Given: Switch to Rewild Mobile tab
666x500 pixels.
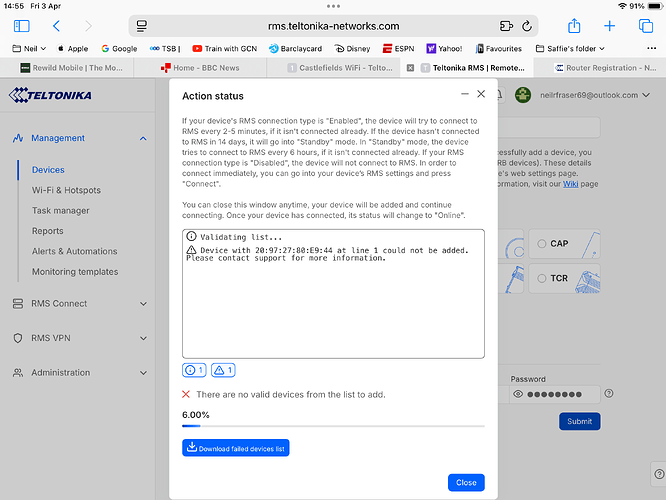Looking at the screenshot, I should [71, 68].
